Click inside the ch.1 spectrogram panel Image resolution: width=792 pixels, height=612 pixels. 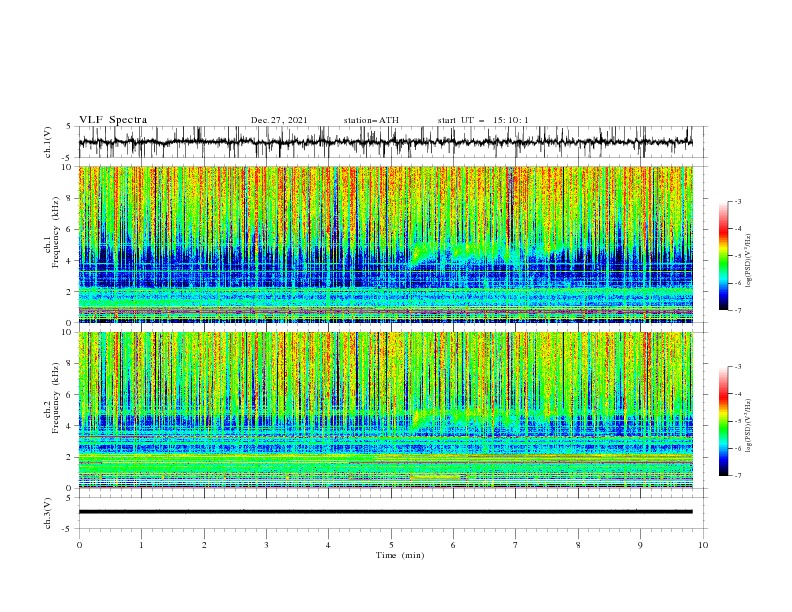[x=385, y=244]
